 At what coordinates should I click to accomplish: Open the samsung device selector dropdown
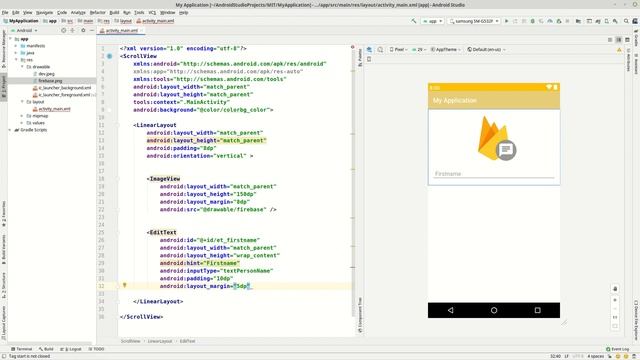[474, 21]
